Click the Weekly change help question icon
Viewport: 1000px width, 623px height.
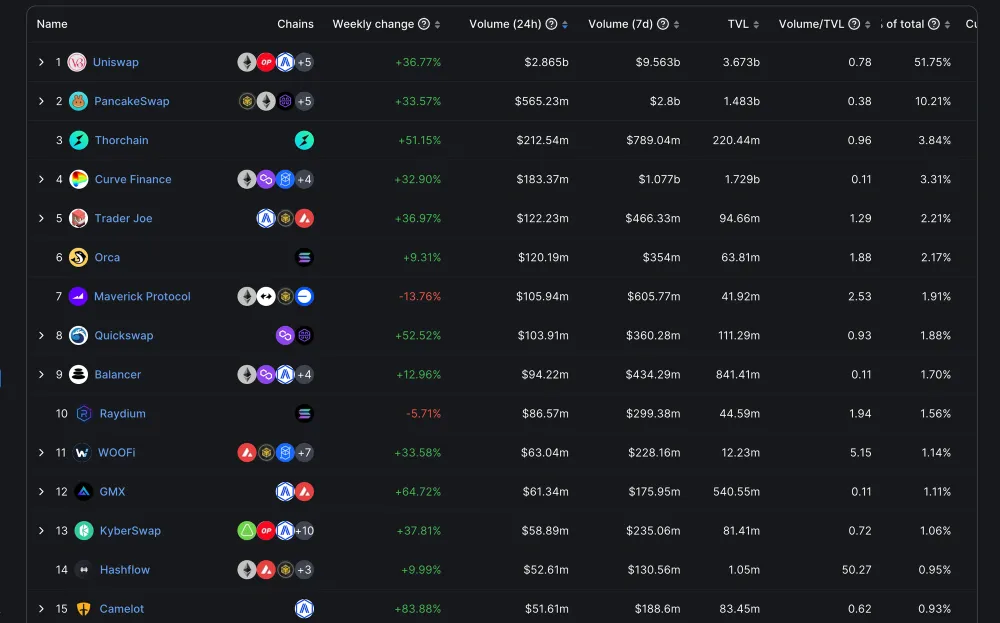pyautogui.click(x=424, y=24)
